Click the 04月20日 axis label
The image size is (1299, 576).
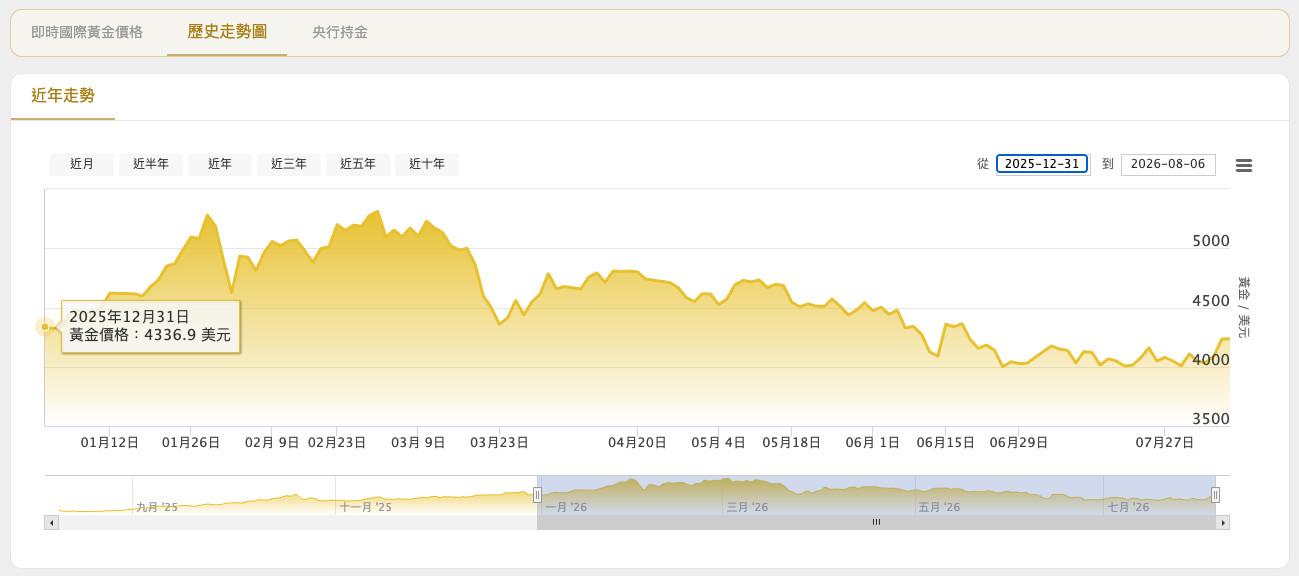[x=637, y=442]
